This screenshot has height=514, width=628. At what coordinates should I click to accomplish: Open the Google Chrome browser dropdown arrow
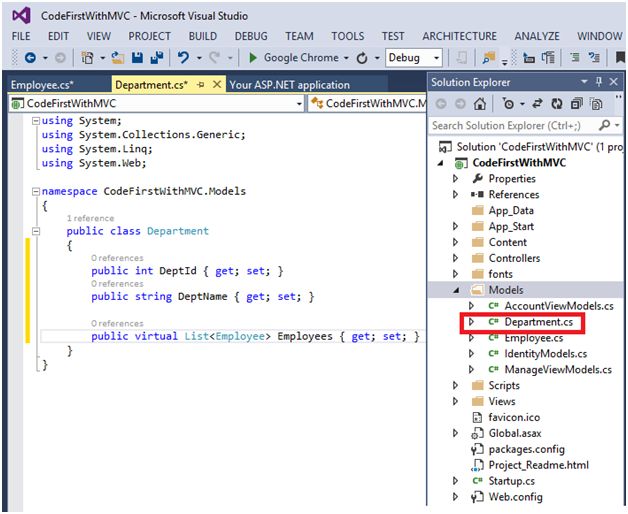click(x=346, y=58)
